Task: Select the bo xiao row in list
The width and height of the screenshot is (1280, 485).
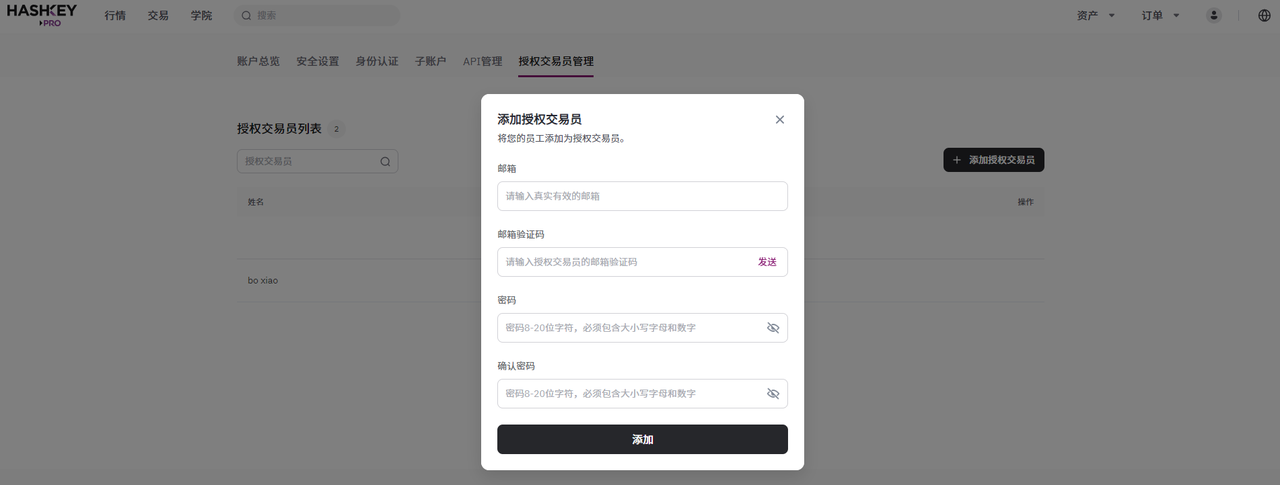Action: pos(640,281)
